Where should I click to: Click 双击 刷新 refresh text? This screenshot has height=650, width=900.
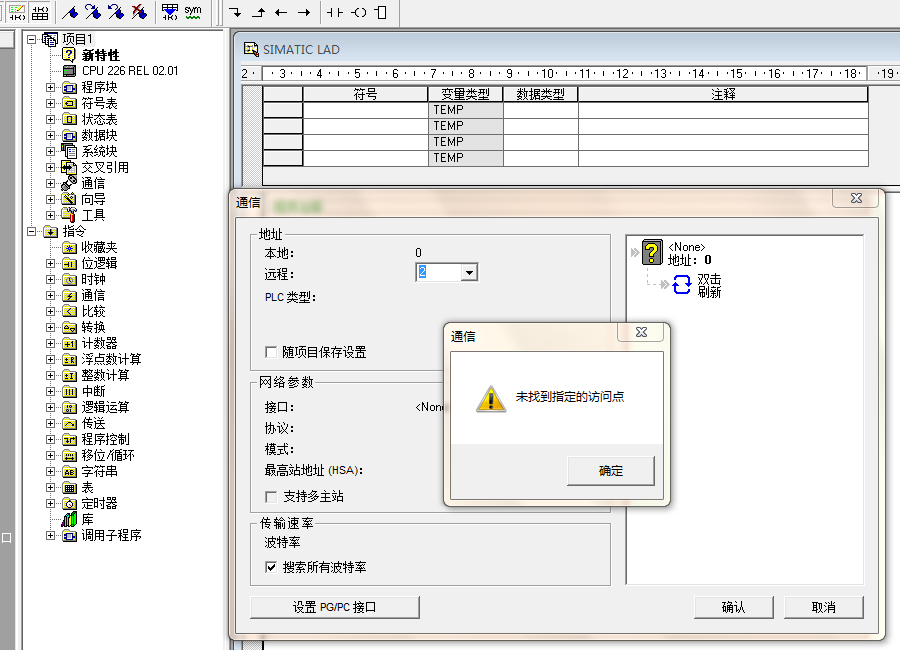tap(709, 285)
